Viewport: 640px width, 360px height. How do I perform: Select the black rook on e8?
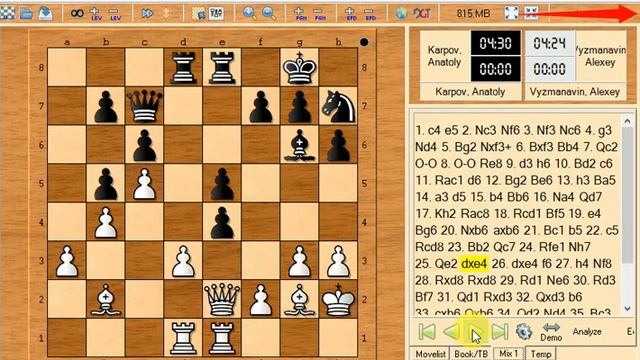pyautogui.click(x=222, y=67)
